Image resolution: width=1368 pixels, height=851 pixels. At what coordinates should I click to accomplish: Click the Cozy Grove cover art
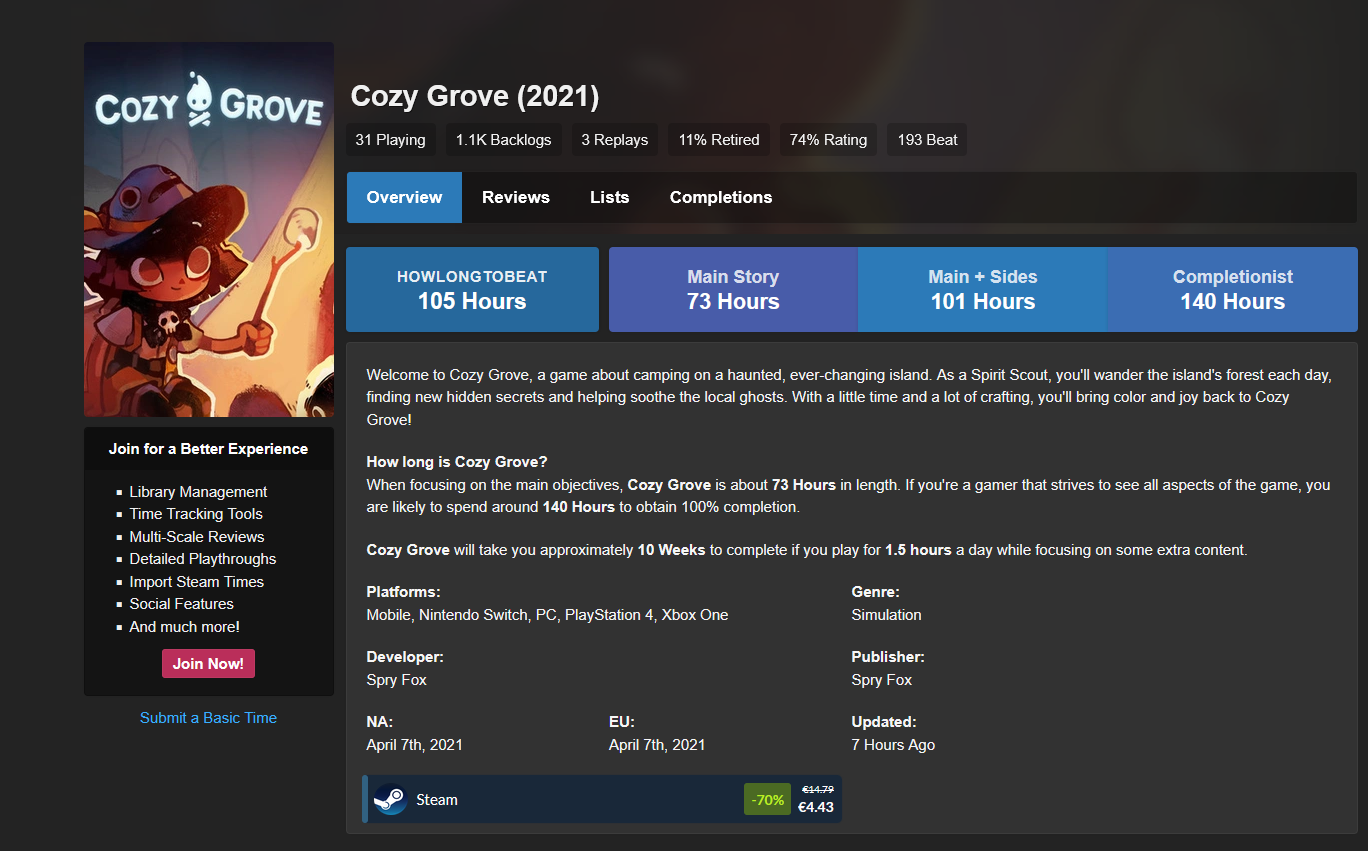click(x=209, y=230)
